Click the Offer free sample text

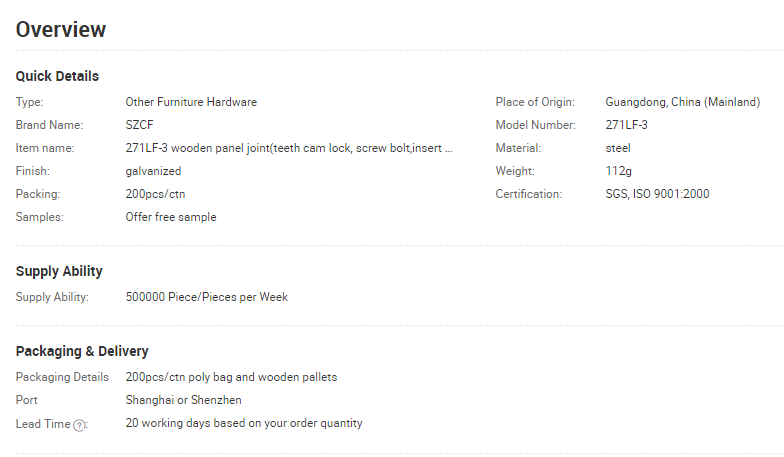click(x=171, y=217)
